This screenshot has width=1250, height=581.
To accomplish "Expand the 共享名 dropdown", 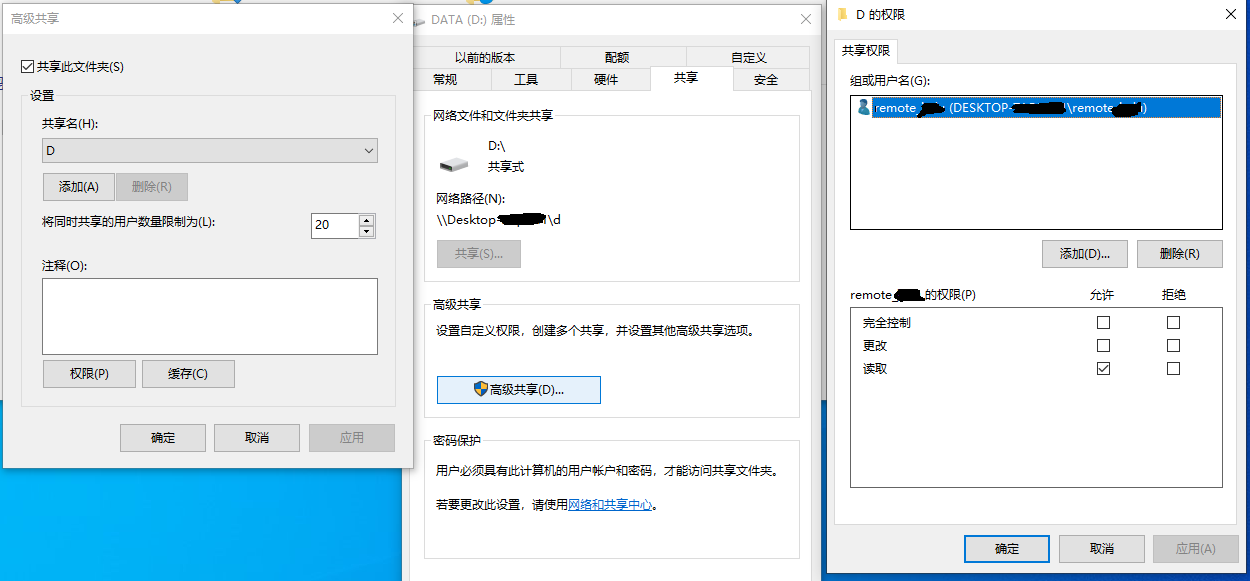I will click(369, 151).
